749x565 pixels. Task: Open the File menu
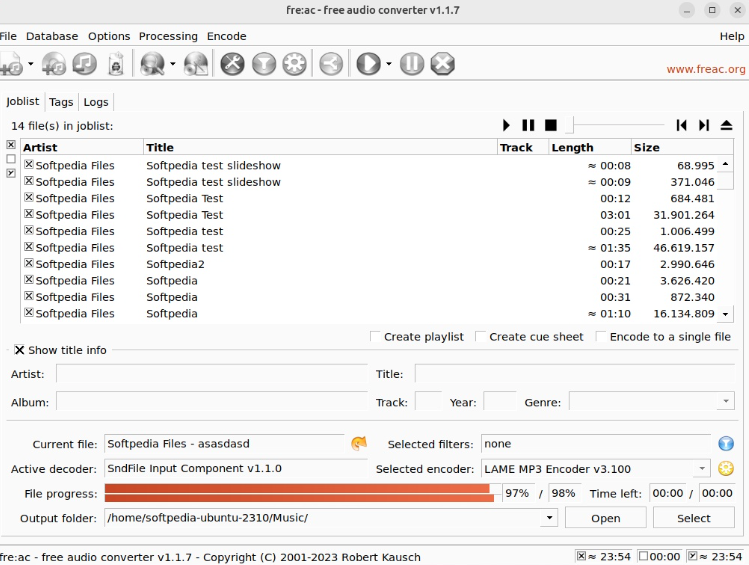pos(8,36)
